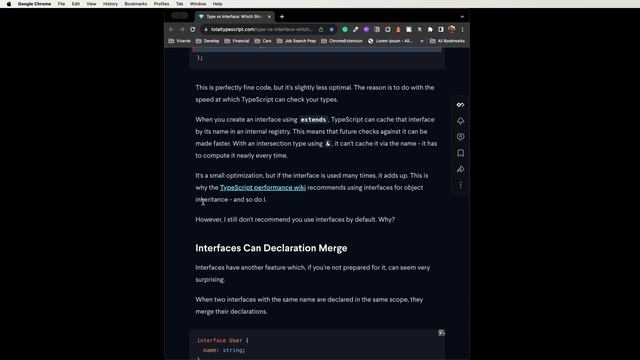640x360 pixels.
Task: Open the Bookmarks menu
Action: coord(136,4)
